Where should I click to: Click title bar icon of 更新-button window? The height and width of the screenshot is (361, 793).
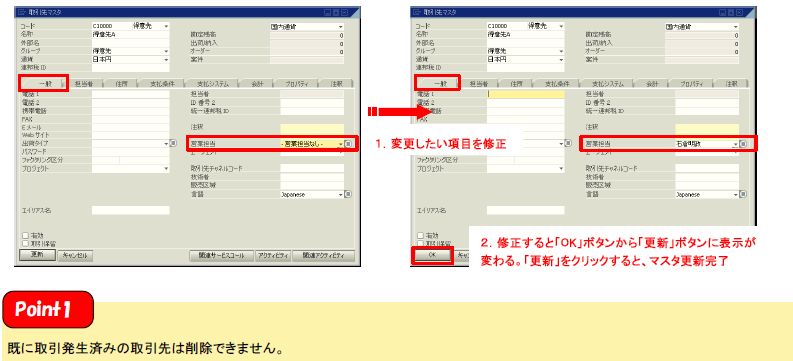[21, 11]
